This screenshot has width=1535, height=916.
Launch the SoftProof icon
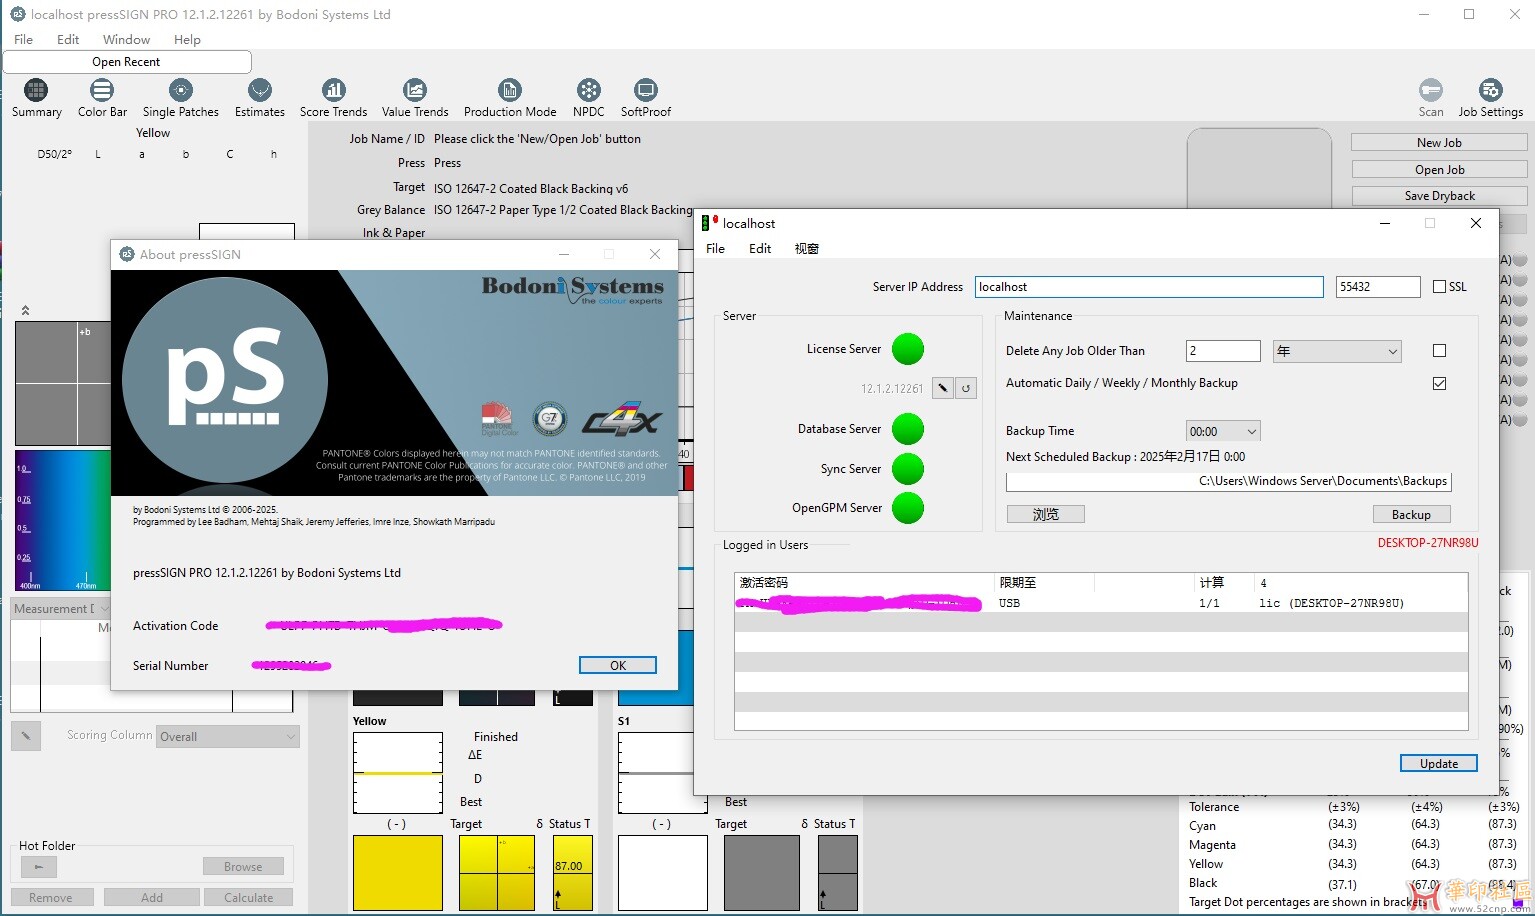coord(645,91)
